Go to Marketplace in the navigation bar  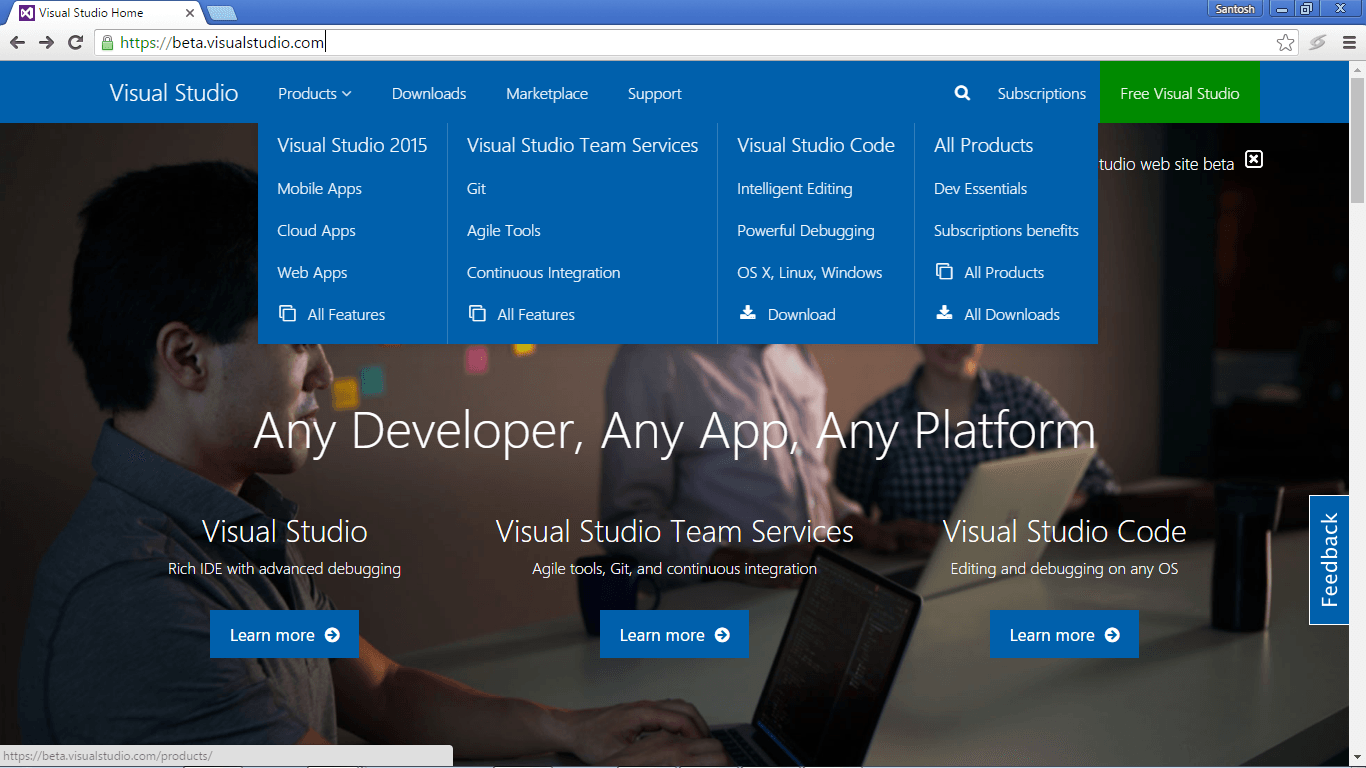[547, 93]
